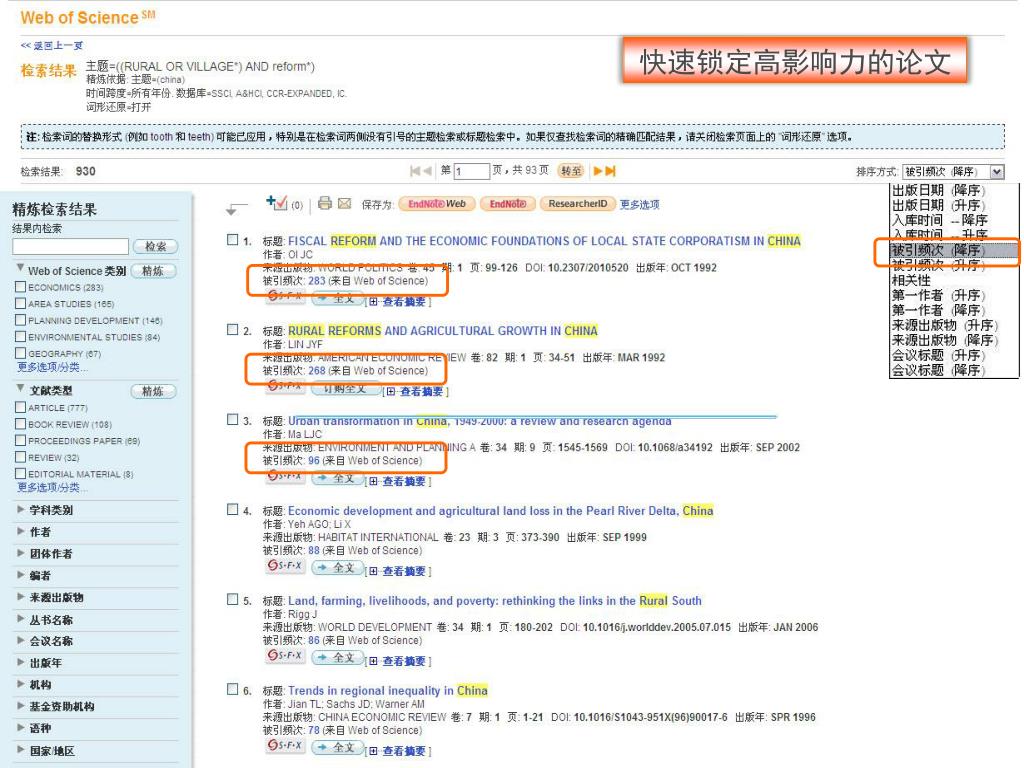Screen dimensions: 1024x768
Task: Click the page number input field
Action: tap(472, 171)
